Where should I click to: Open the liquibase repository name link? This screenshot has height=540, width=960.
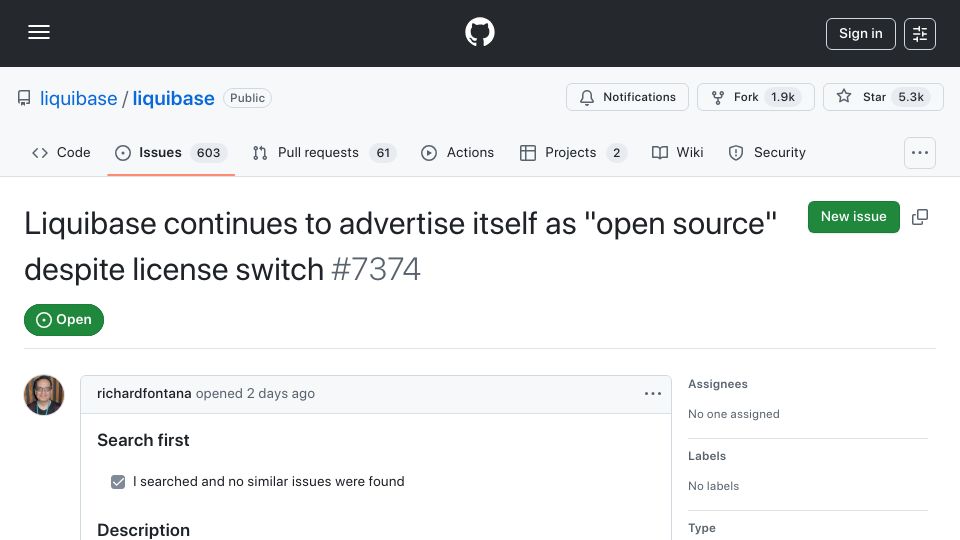pyautogui.click(x=173, y=98)
